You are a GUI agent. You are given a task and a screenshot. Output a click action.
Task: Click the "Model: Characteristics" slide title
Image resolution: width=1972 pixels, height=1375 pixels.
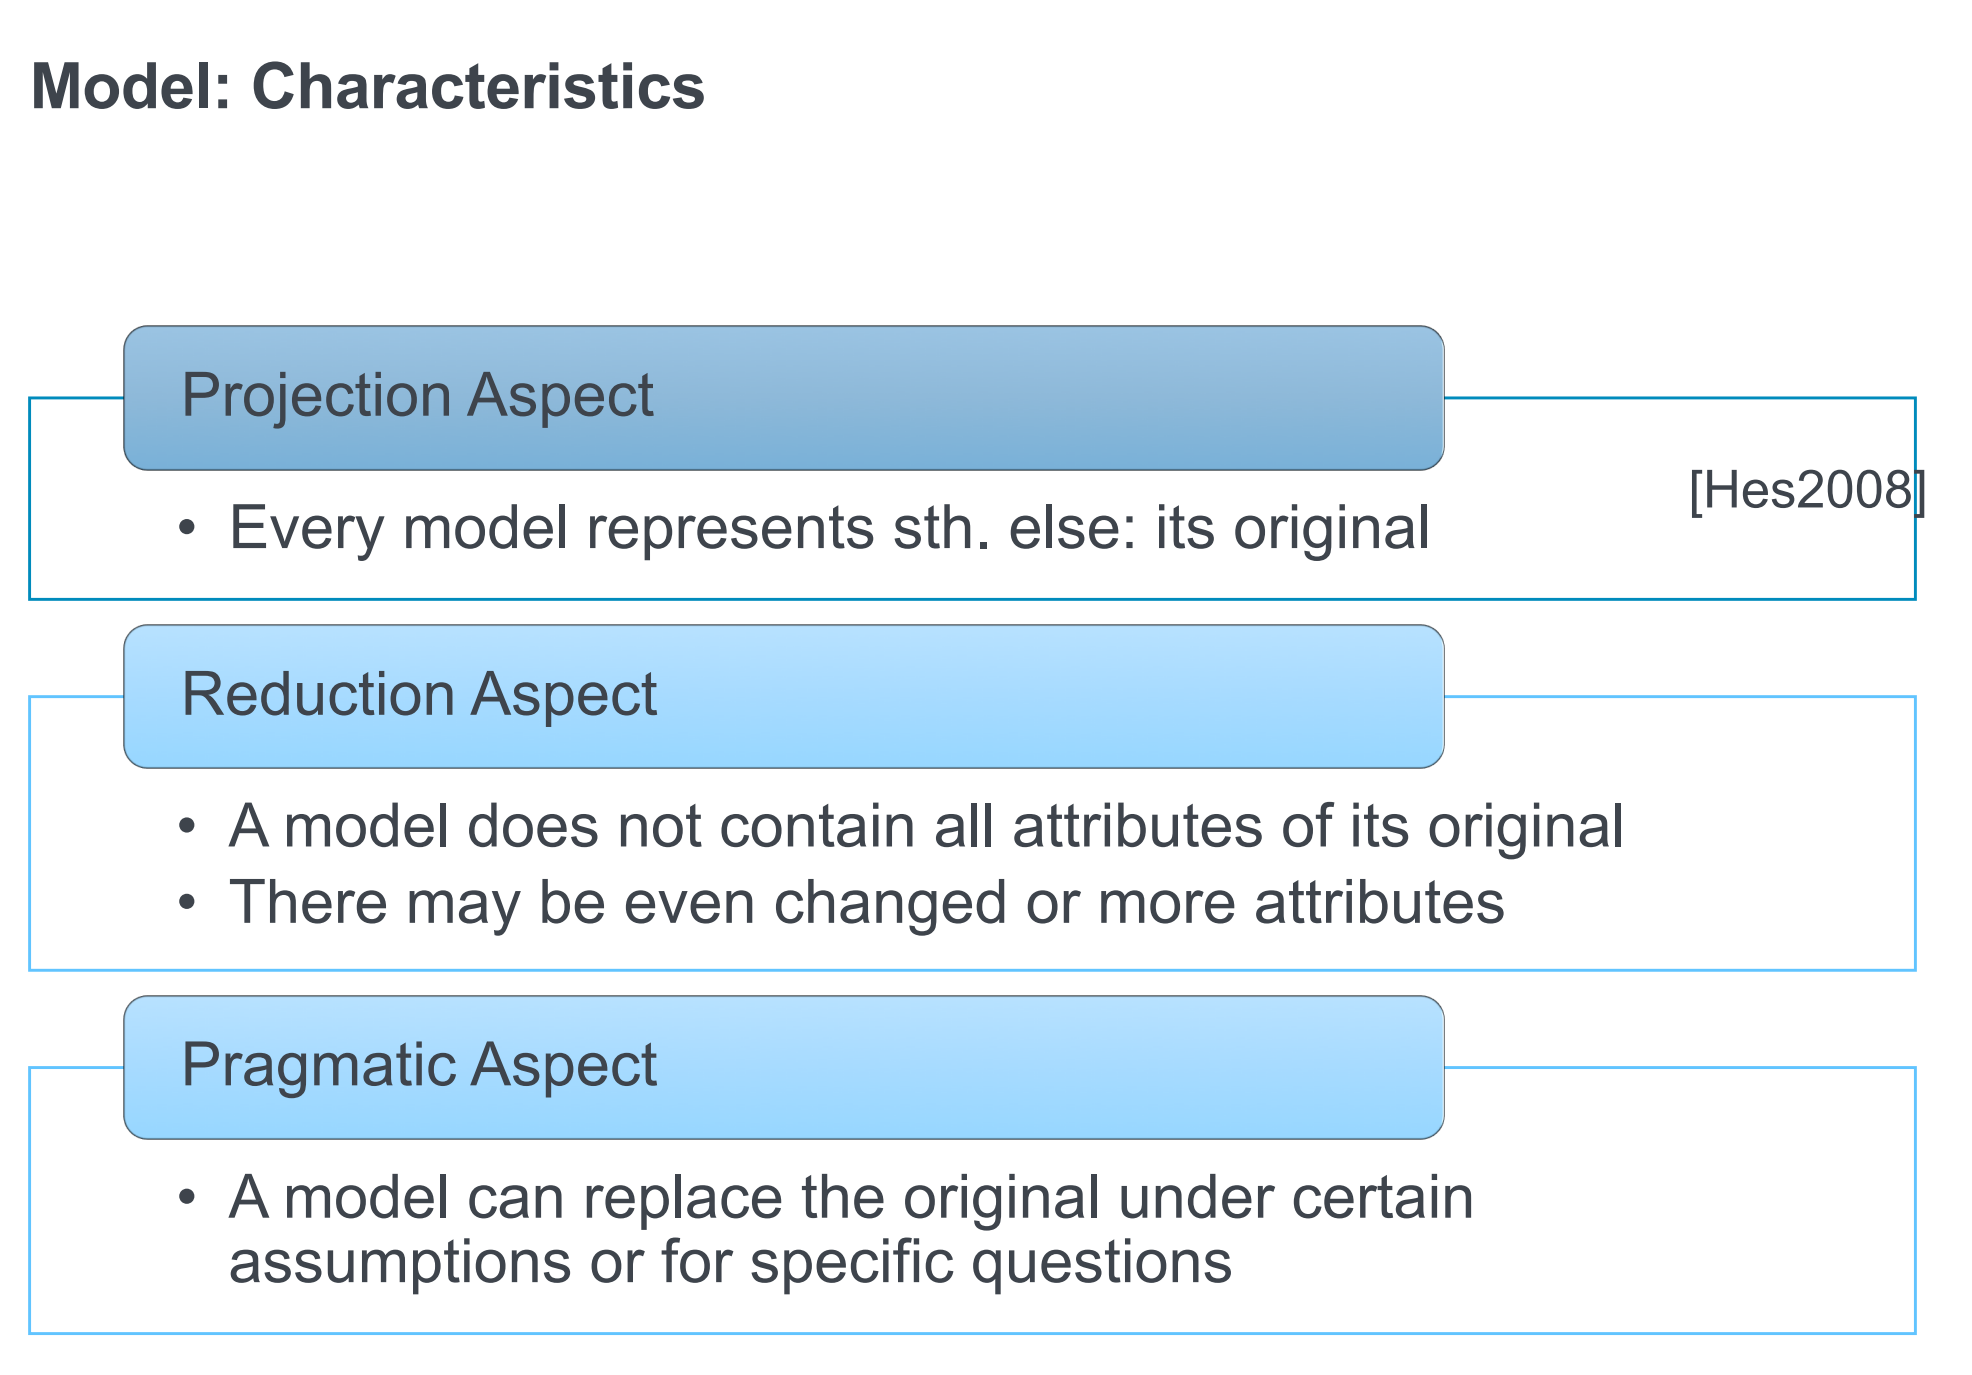pyautogui.click(x=368, y=87)
